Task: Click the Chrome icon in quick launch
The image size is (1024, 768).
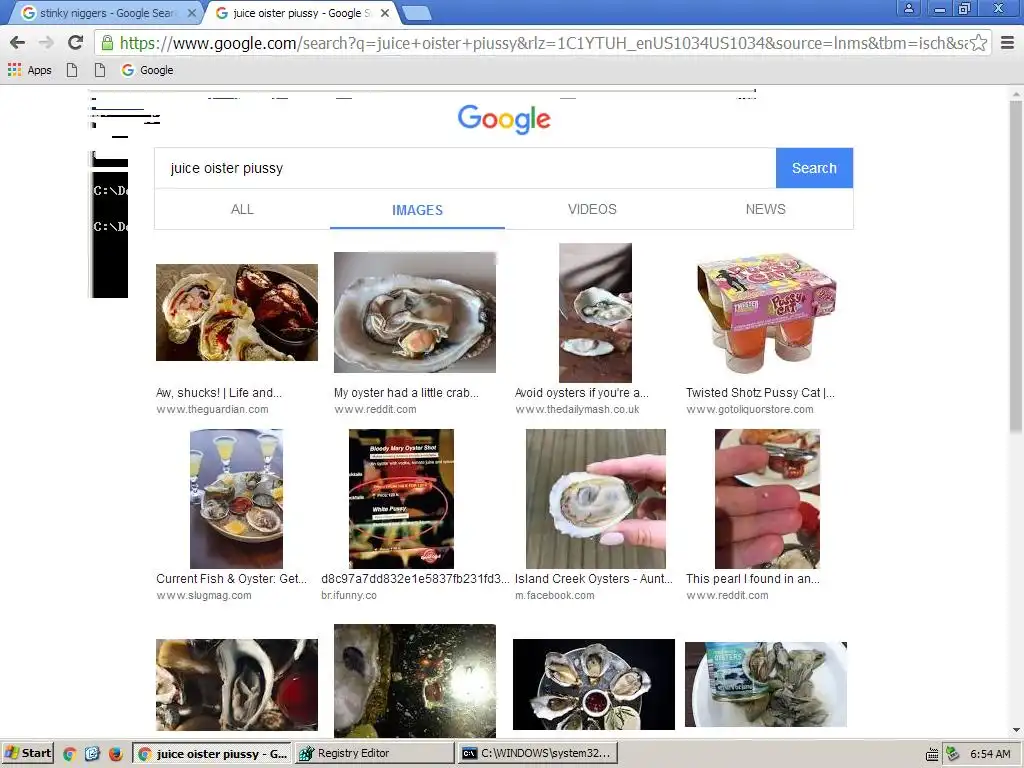Action: [70, 754]
